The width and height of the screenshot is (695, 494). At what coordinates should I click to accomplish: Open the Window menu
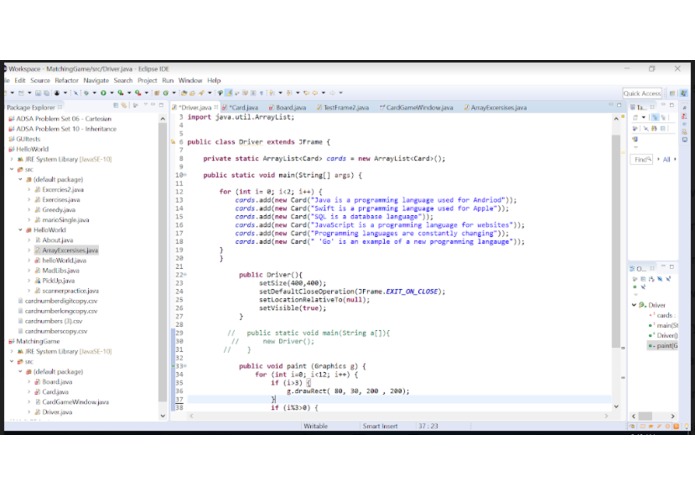click(x=190, y=80)
